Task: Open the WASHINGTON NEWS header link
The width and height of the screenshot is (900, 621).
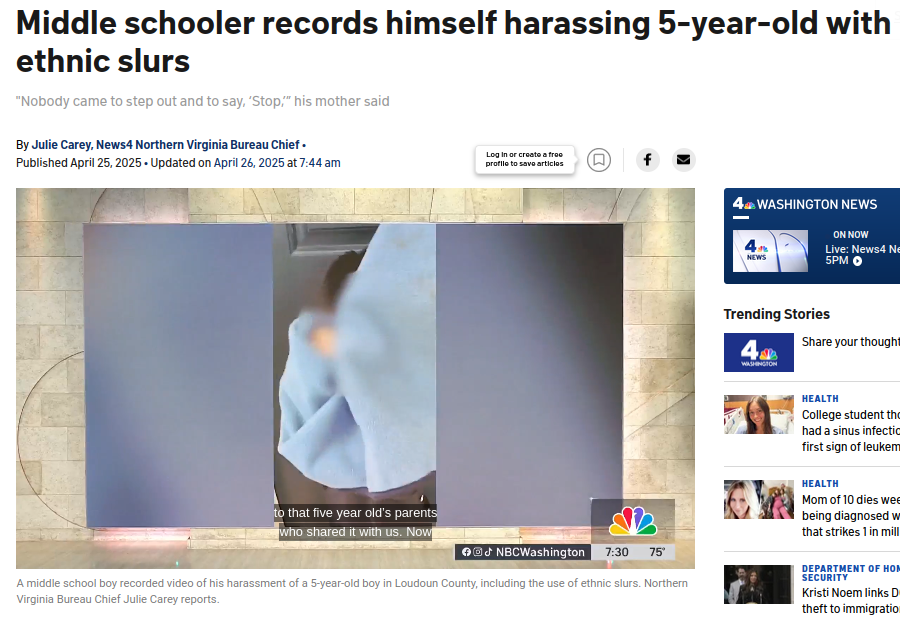Action: pyautogui.click(x=817, y=204)
